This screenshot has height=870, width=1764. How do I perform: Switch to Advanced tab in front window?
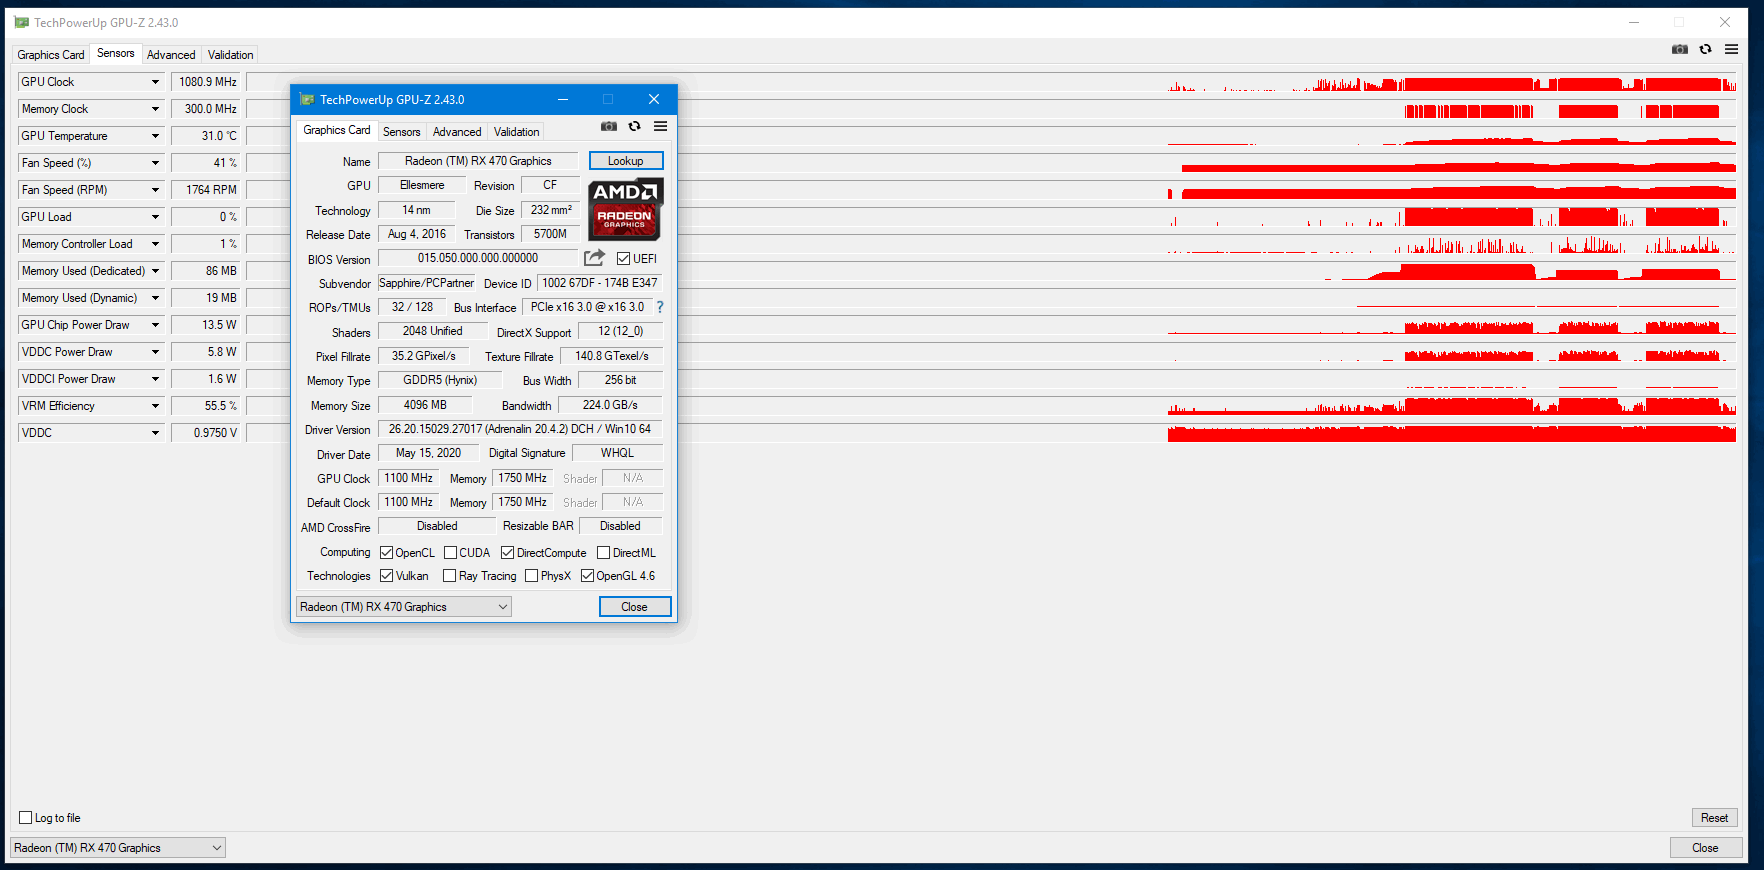pyautogui.click(x=457, y=132)
